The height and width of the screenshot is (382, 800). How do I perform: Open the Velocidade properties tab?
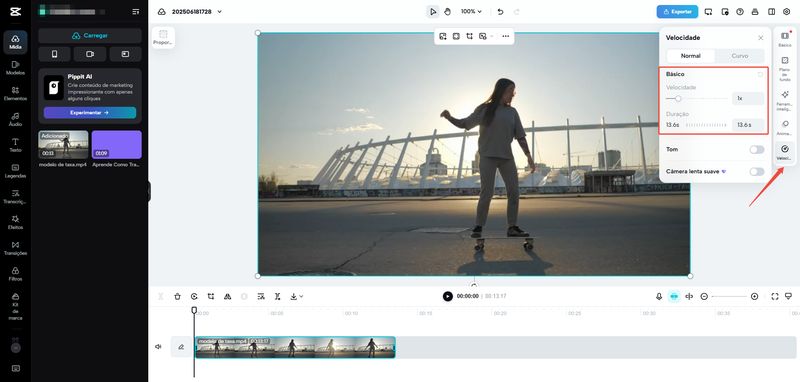pyautogui.click(x=785, y=152)
